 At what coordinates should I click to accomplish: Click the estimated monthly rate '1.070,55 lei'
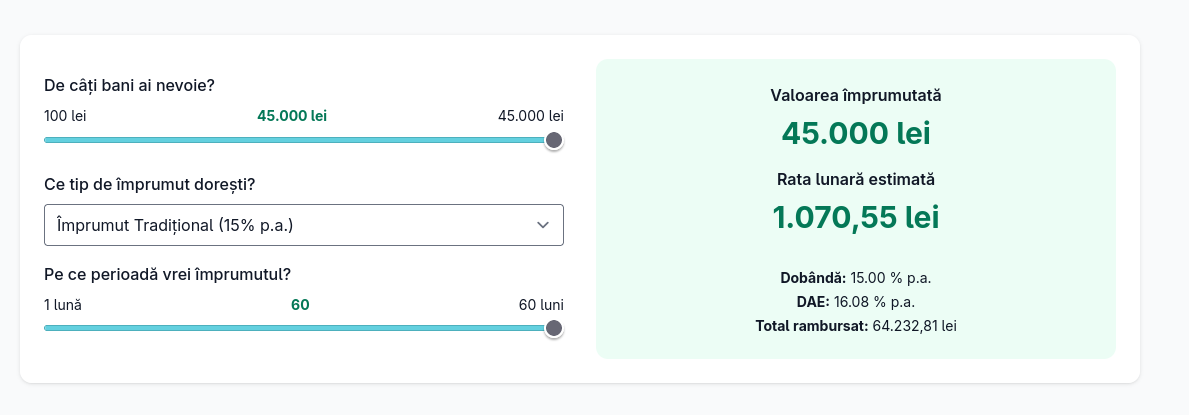(x=855, y=216)
